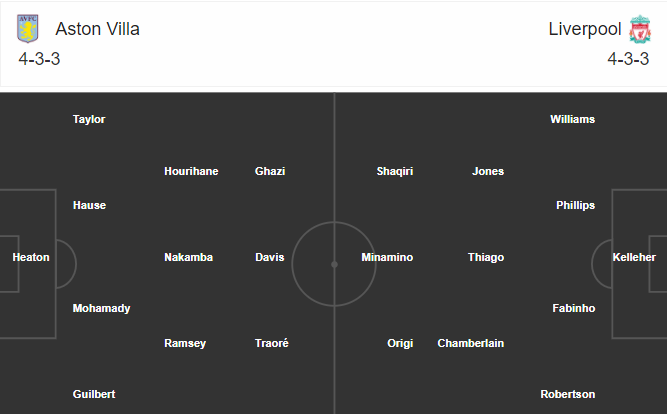This screenshot has height=414, width=667.
Task: Click player Taylor in Villa's defence
Action: click(x=89, y=119)
